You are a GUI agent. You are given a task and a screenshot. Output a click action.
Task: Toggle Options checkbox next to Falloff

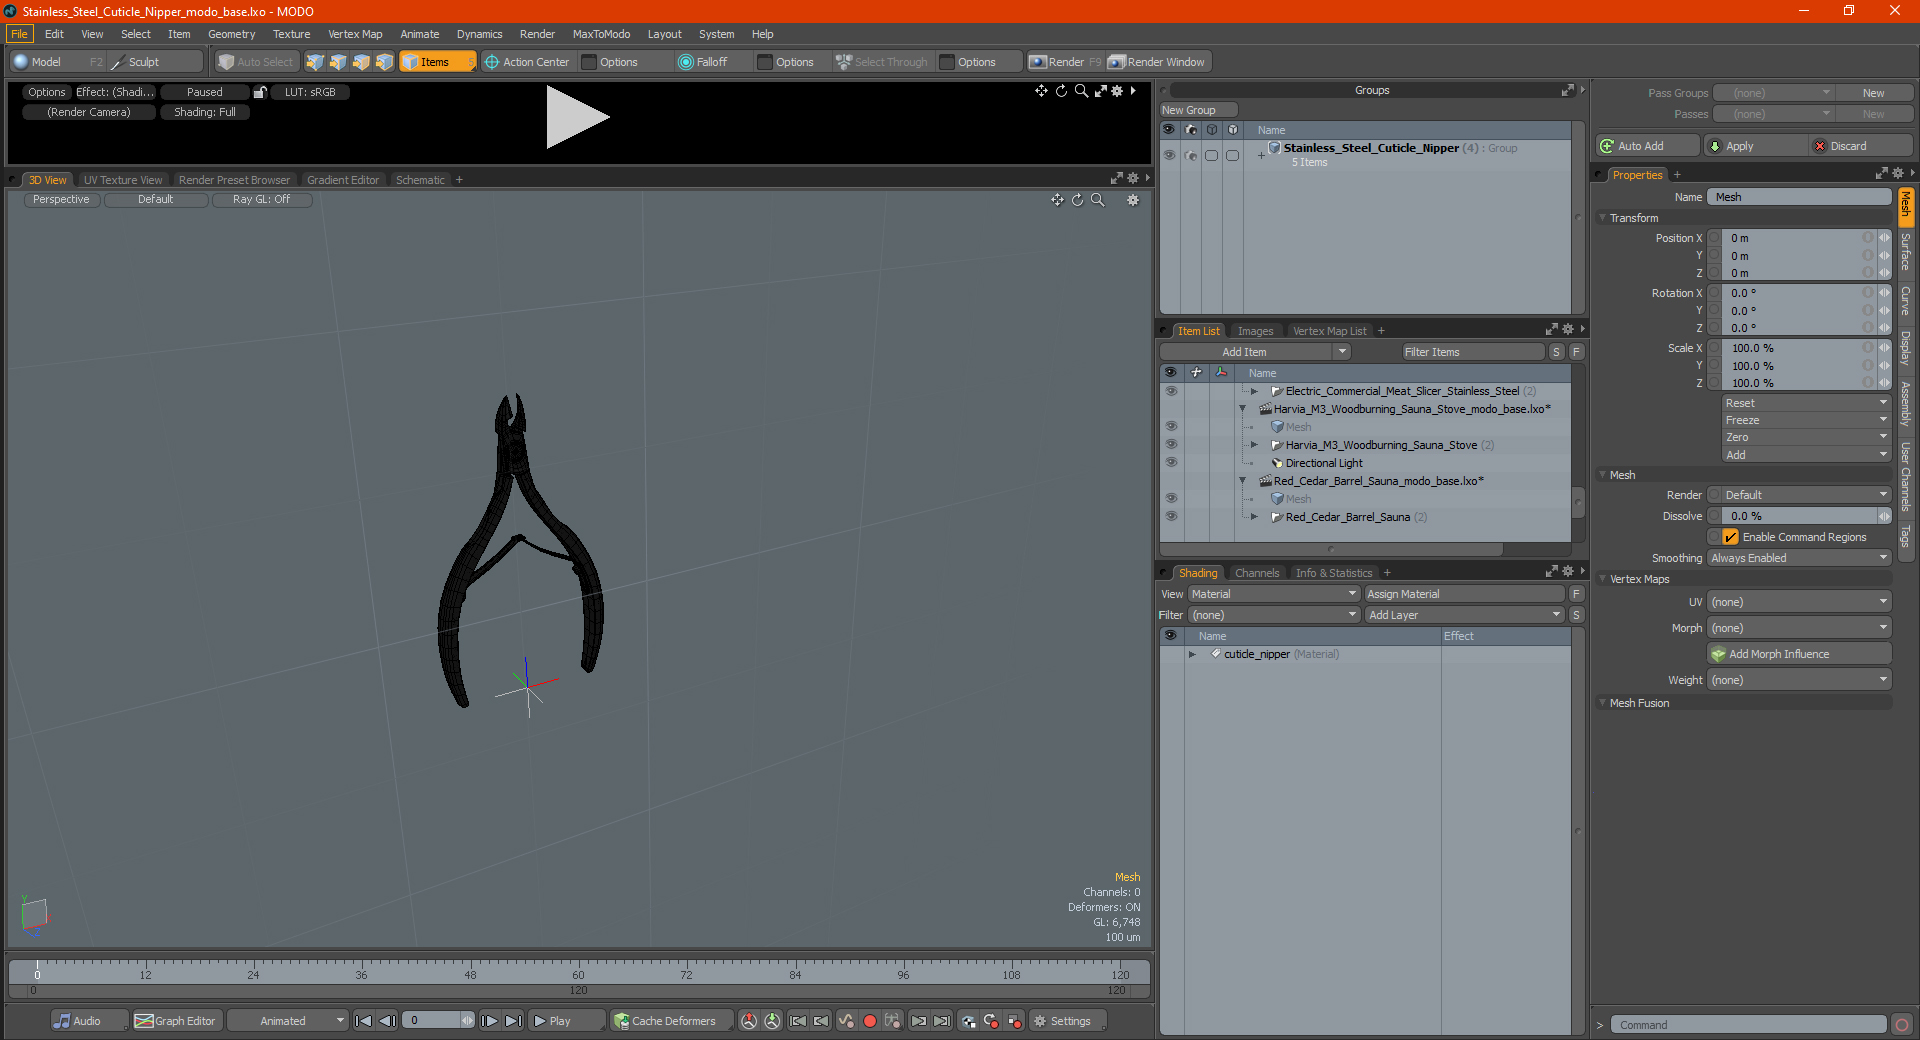(x=765, y=62)
